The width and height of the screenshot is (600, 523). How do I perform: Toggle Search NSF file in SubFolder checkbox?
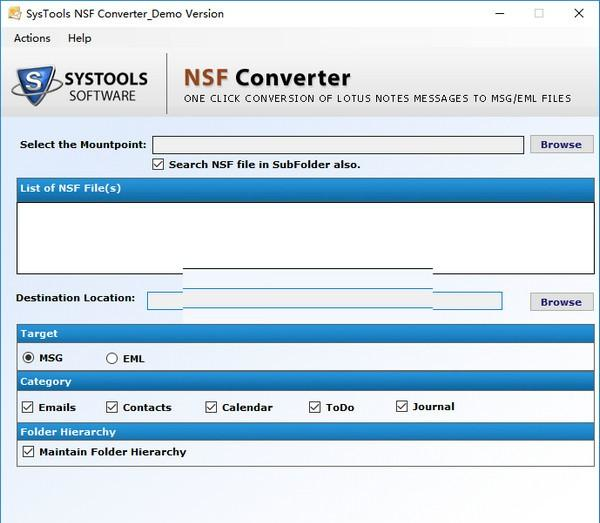[x=158, y=165]
